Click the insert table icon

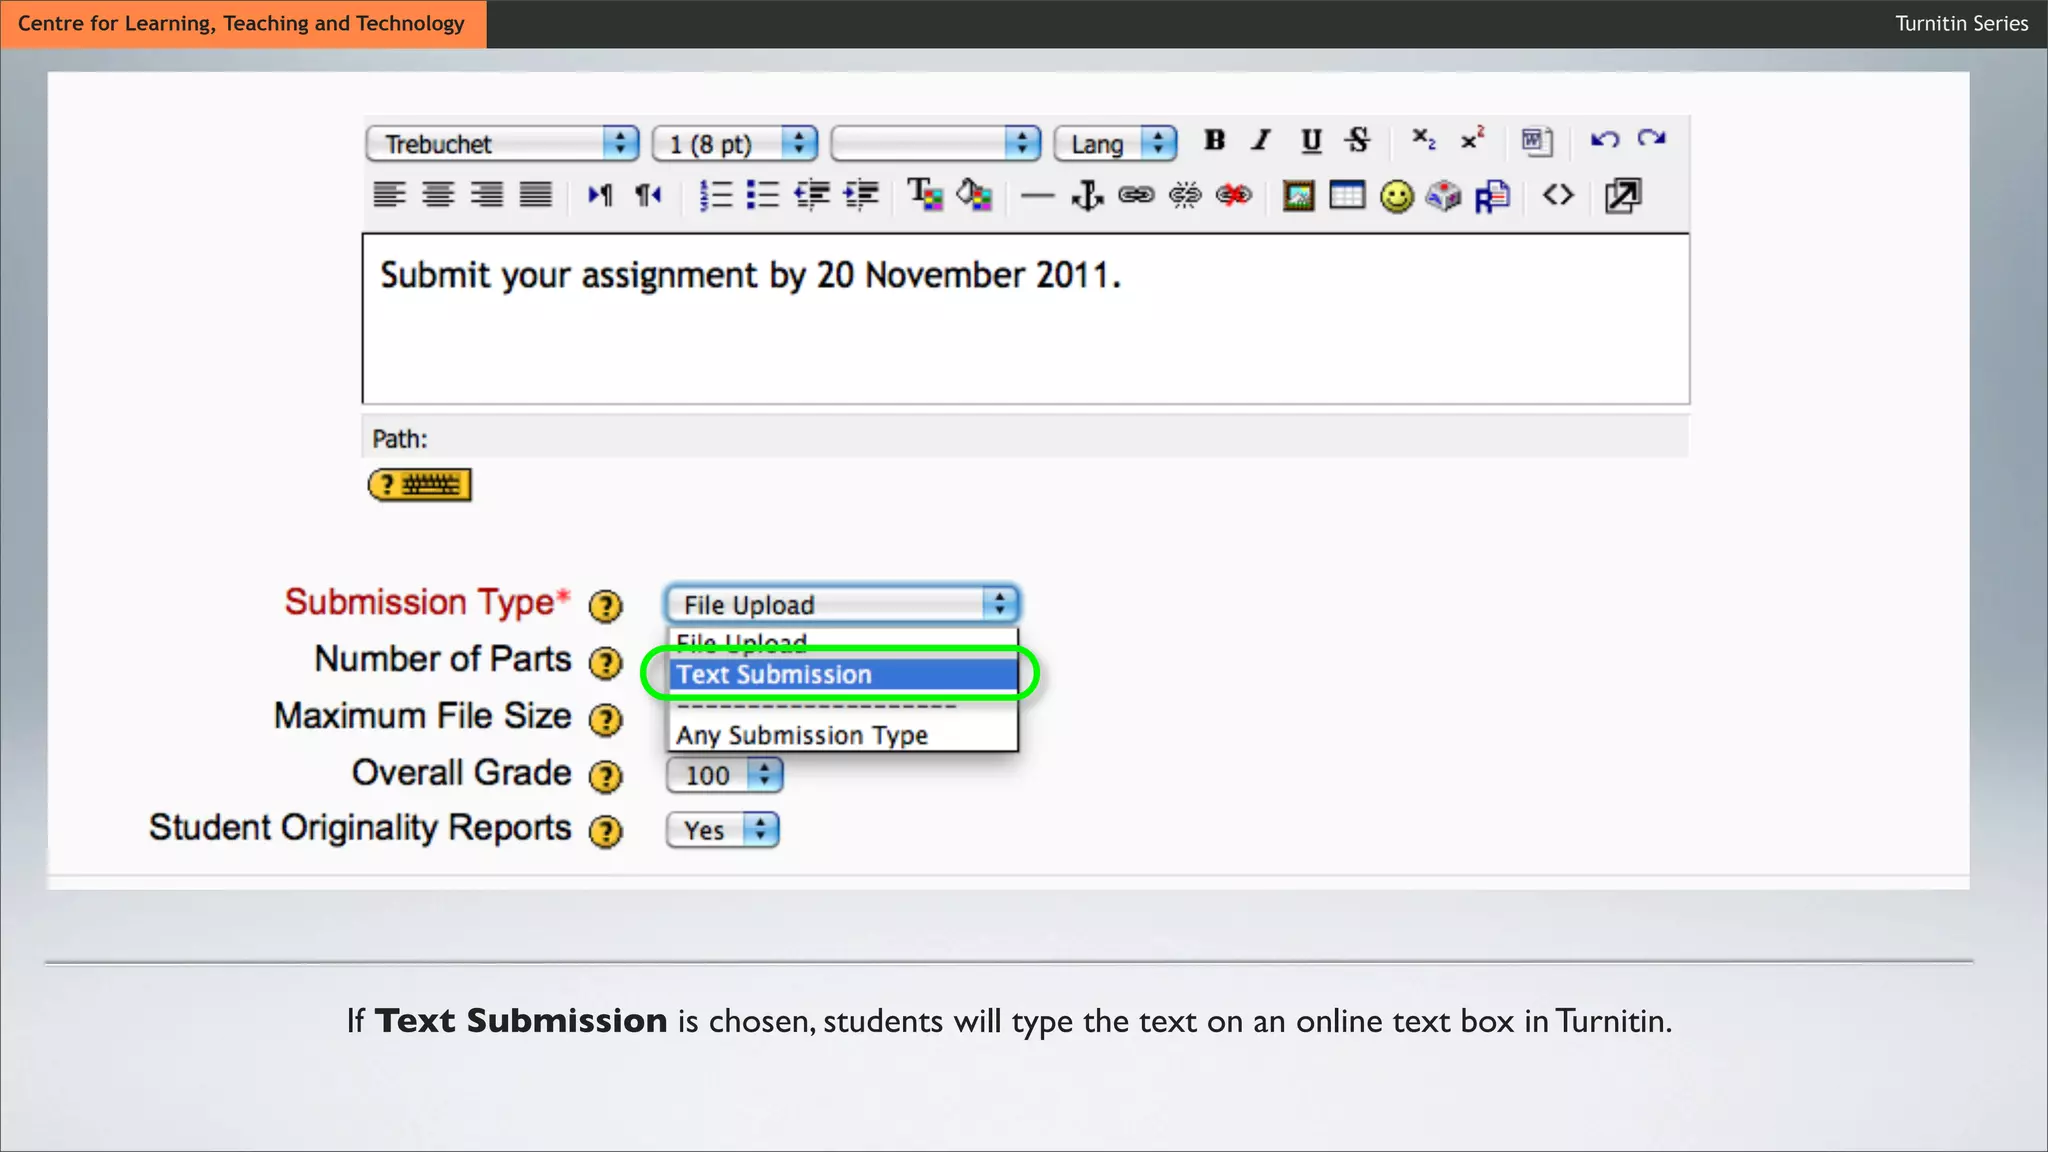pos(1347,195)
